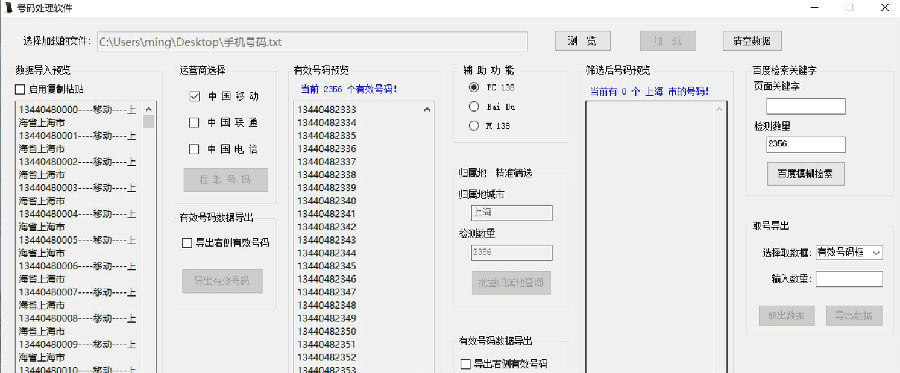Select the M 138 radio option

[x=474, y=126]
